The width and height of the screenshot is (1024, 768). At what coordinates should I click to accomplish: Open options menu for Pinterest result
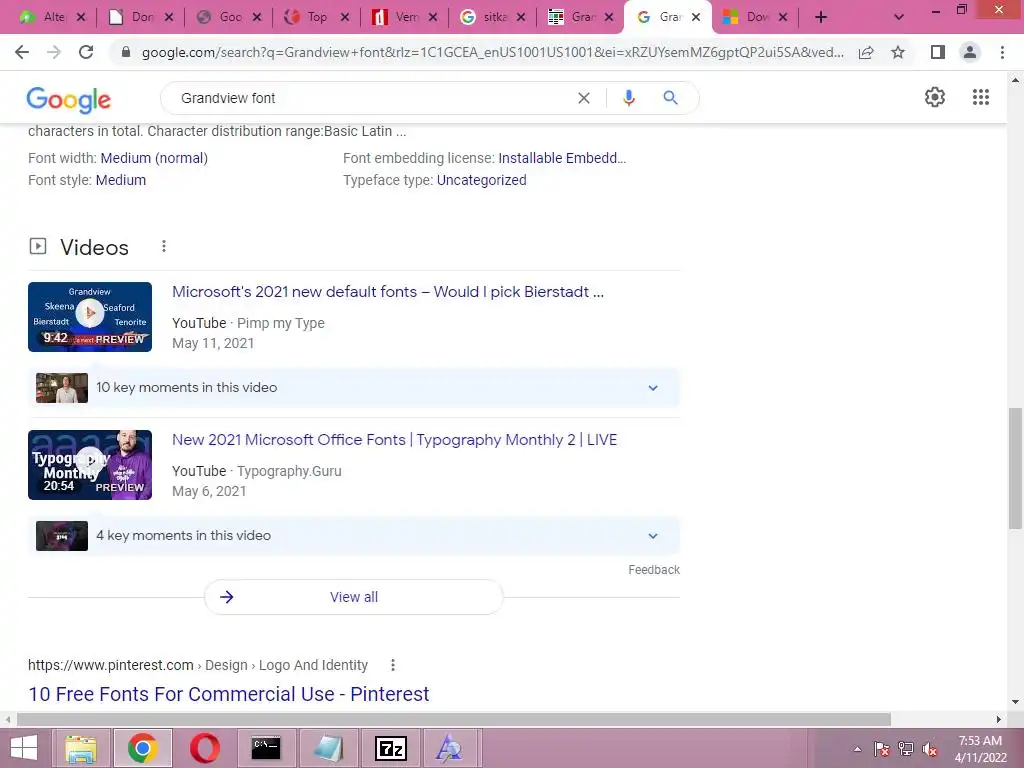tap(392, 665)
